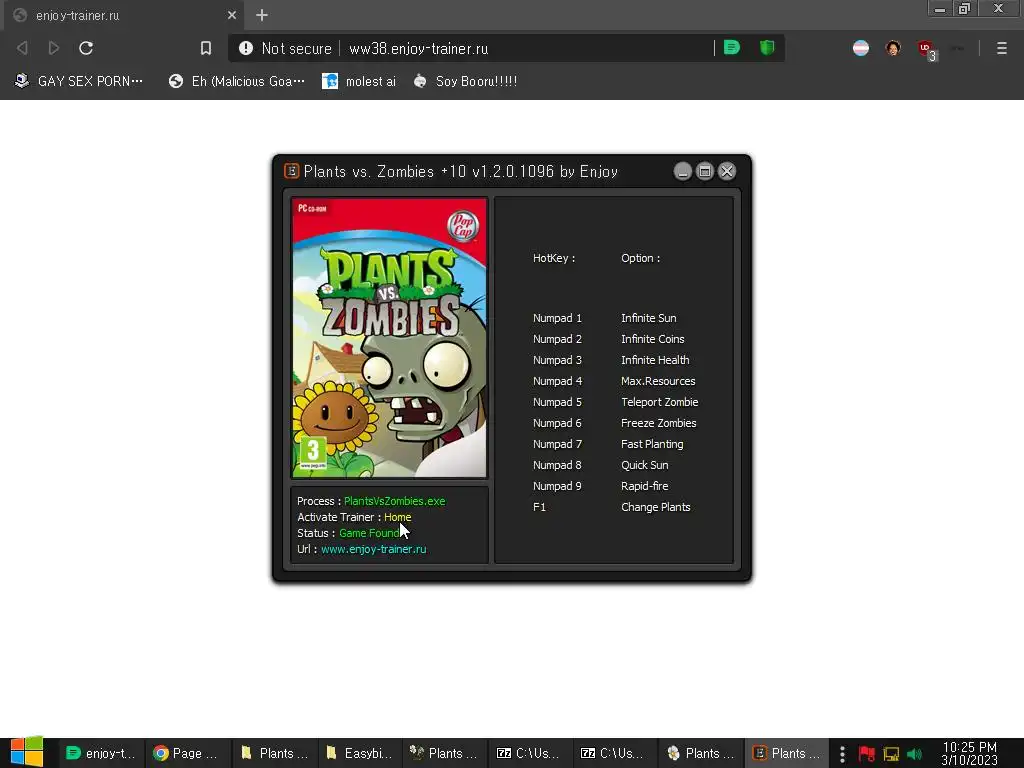1024x768 pixels.
Task: Select the Fast Planting option
Action: click(652, 444)
